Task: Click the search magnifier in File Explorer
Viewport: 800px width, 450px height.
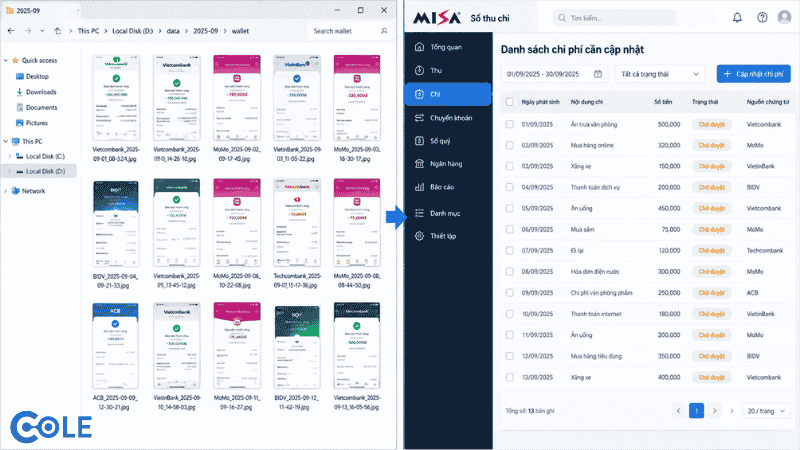Action: 384,31
